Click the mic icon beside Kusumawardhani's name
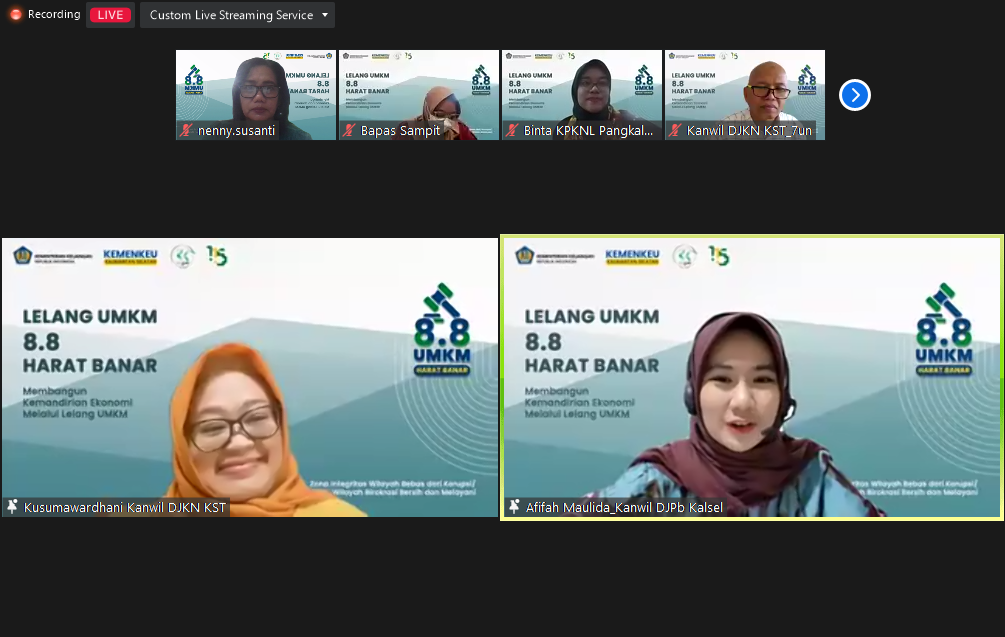Screen dimensions: 1005x637 11,507
